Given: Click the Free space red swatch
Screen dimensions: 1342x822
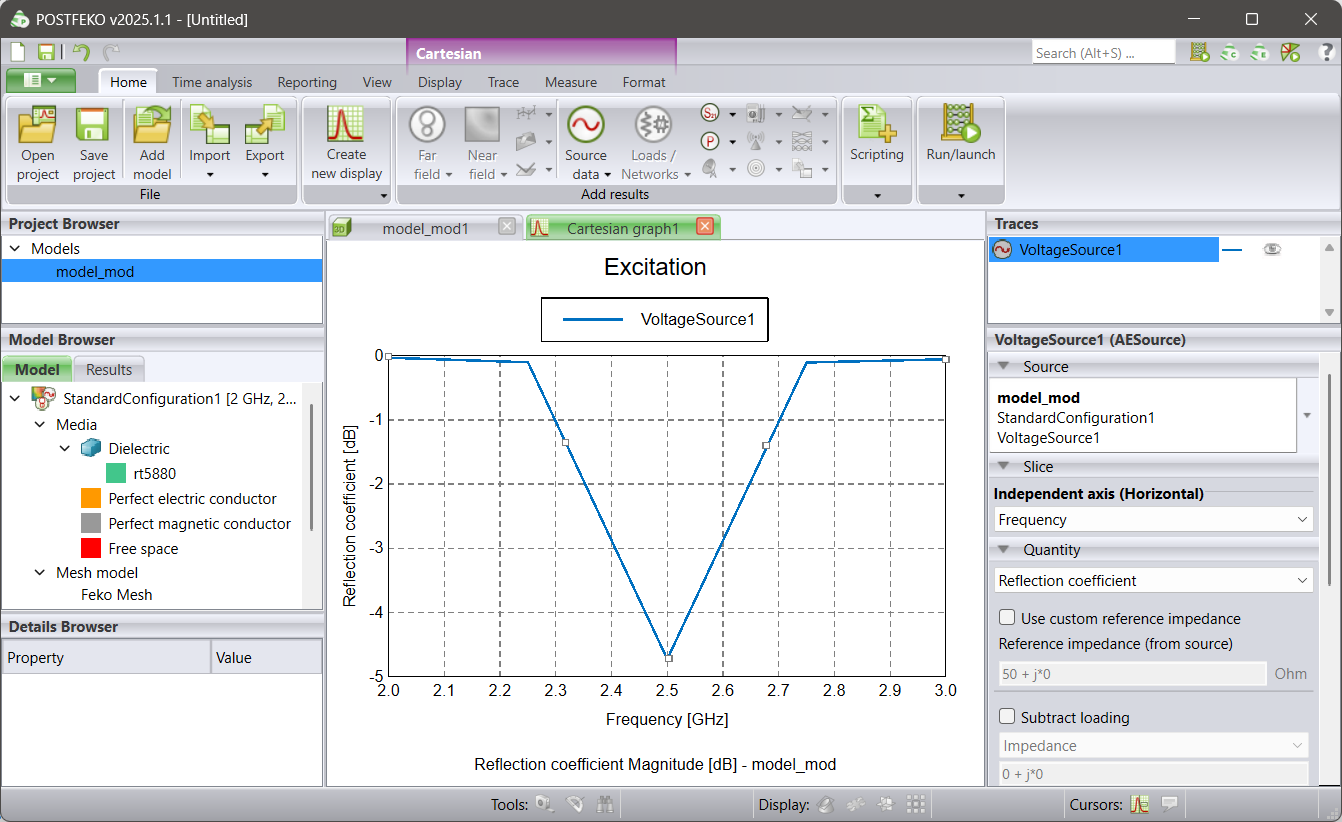Looking at the screenshot, I should click(91, 548).
